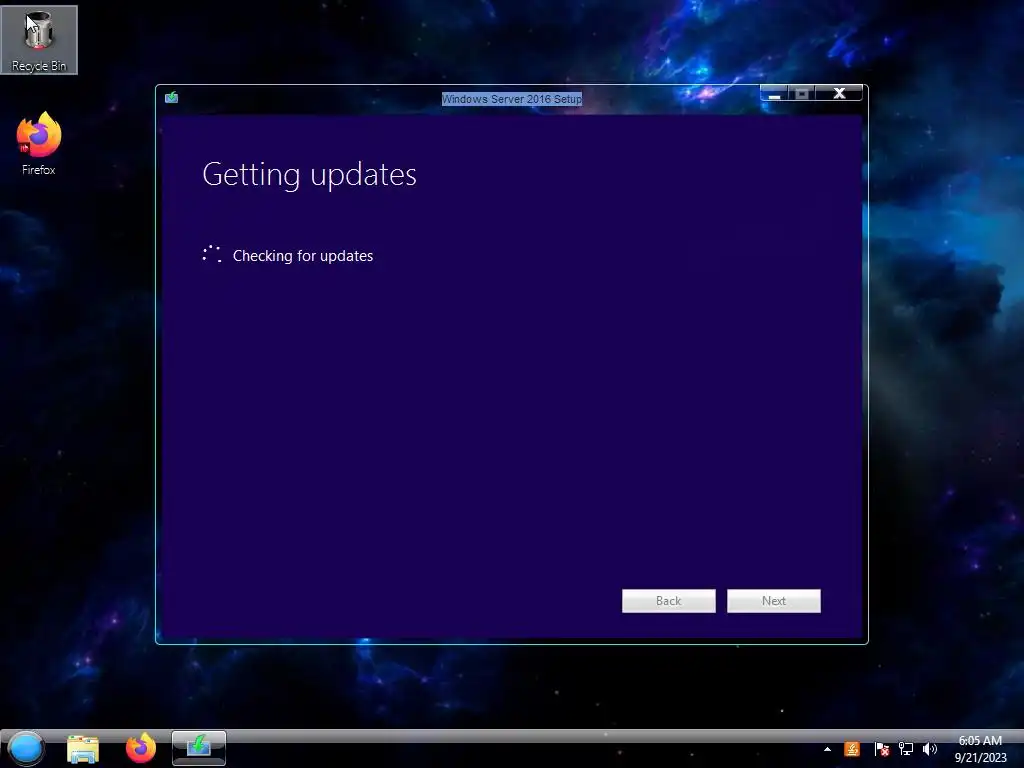Open the Java update tray icon
1024x768 pixels.
point(852,749)
